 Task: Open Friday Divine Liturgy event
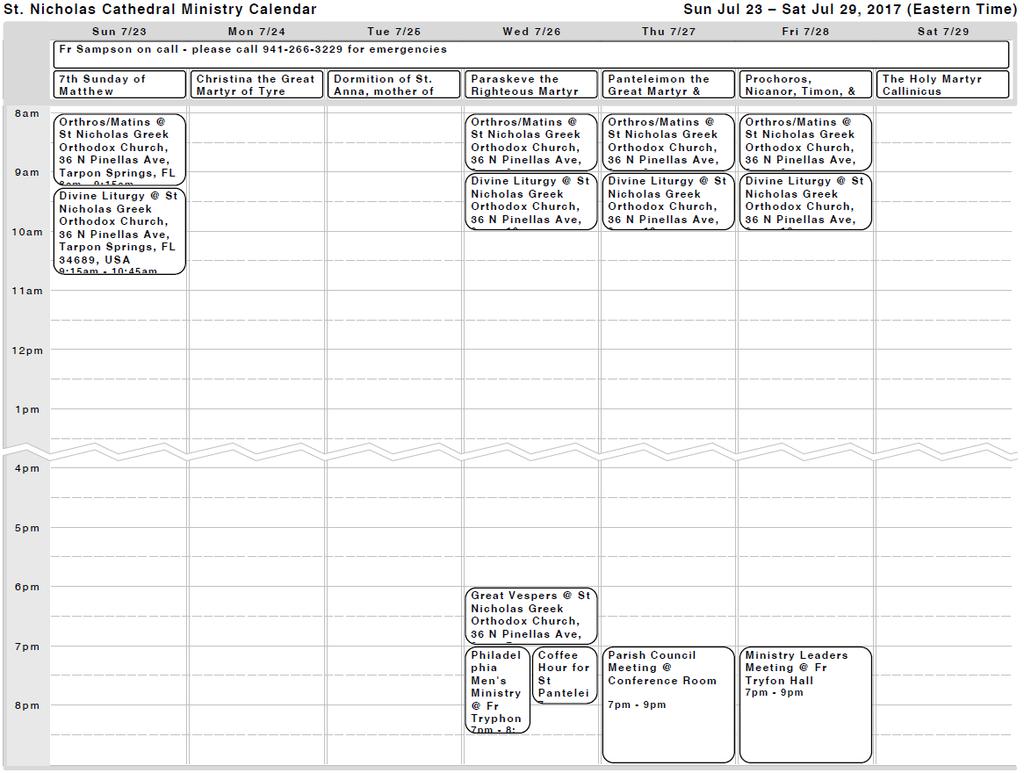805,201
